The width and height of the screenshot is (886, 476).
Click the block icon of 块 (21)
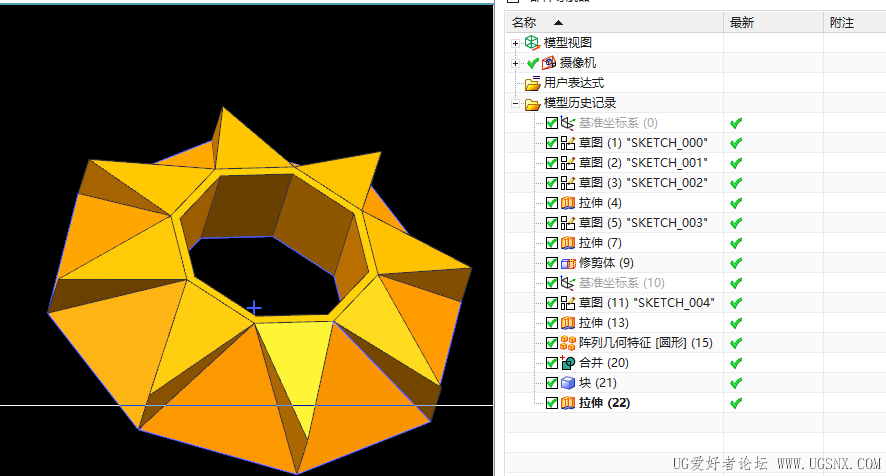(x=568, y=383)
